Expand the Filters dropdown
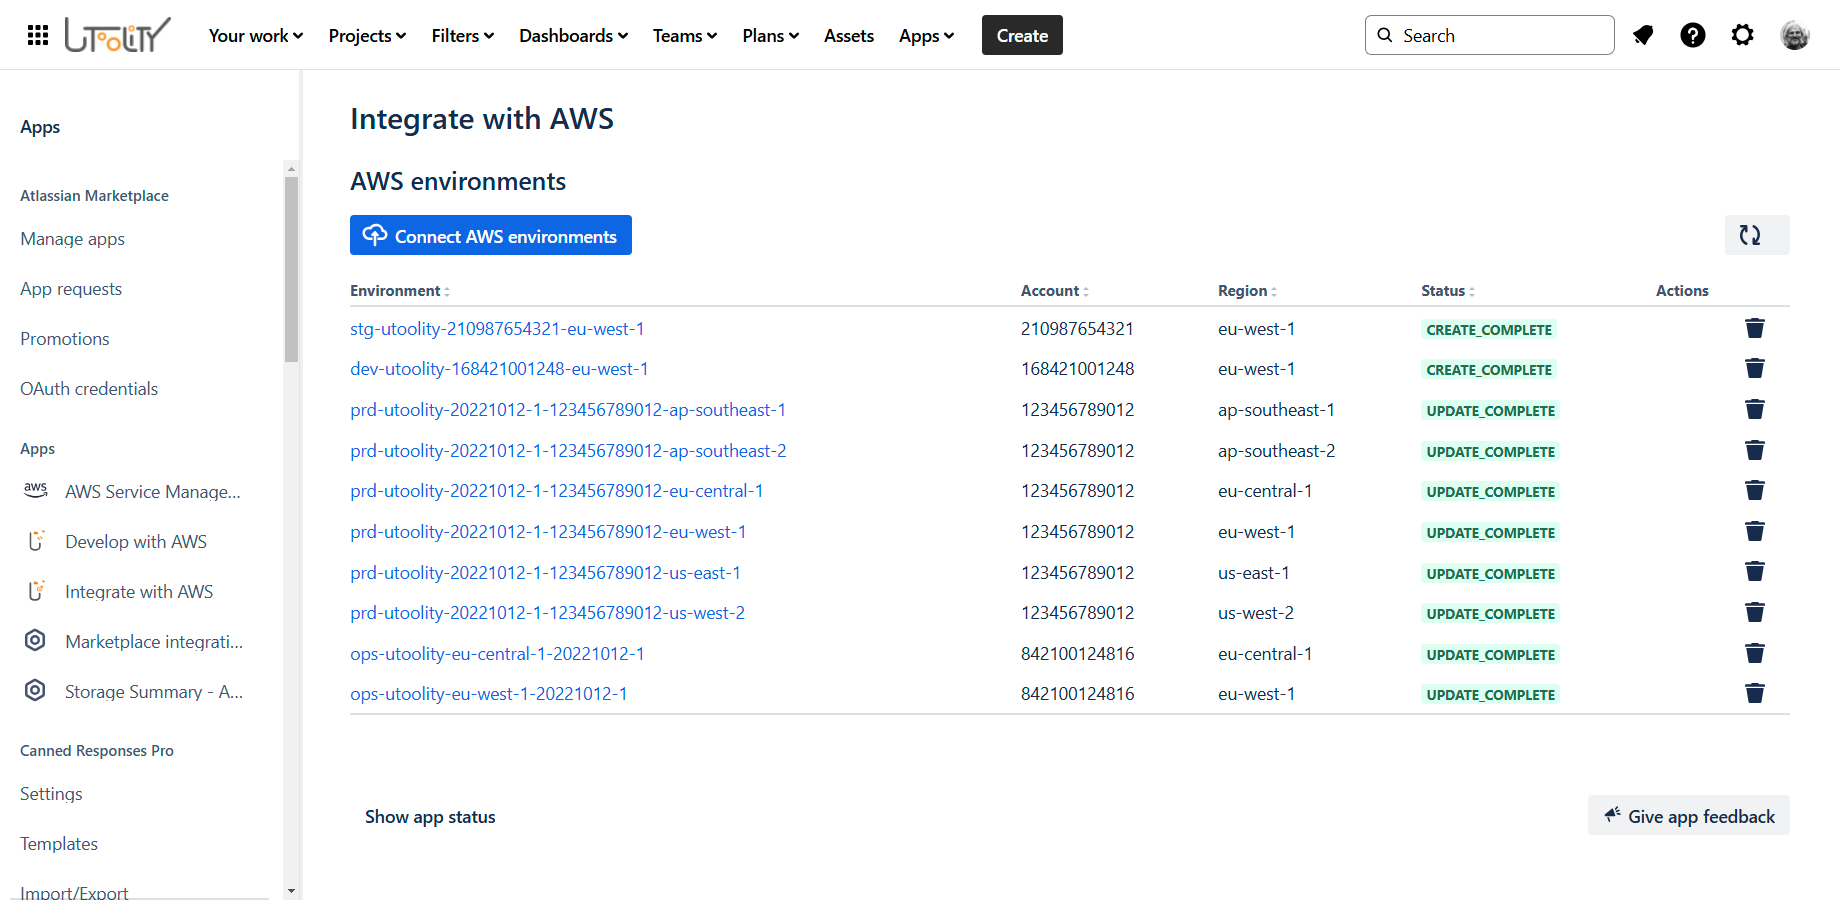Viewport: 1840px width, 900px height. point(463,36)
